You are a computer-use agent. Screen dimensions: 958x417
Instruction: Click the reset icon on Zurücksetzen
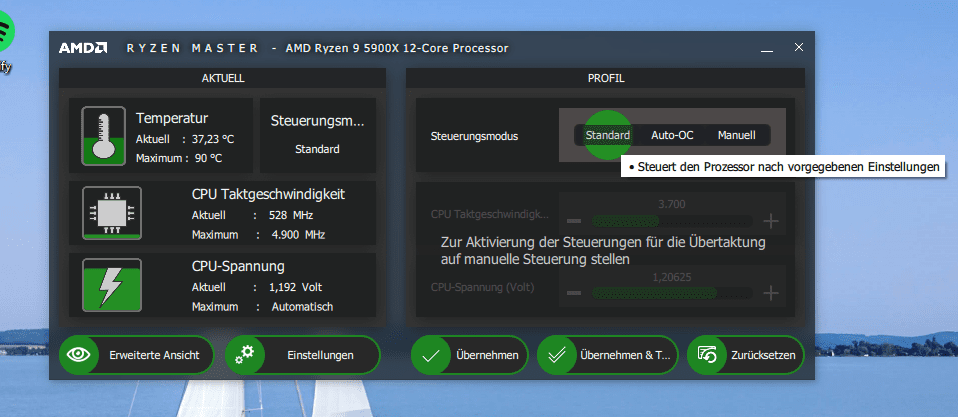707,355
